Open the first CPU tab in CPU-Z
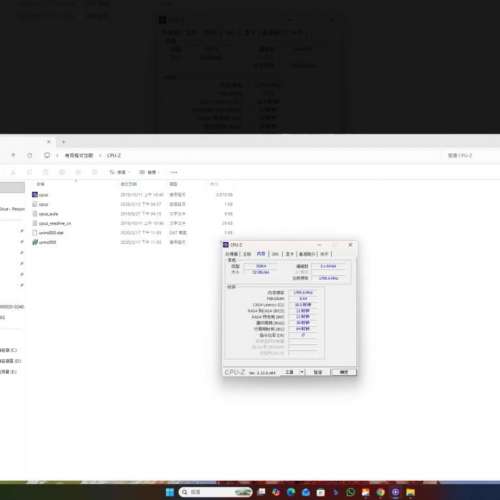Image resolution: width=500 pixels, height=500 pixels. pos(232,254)
